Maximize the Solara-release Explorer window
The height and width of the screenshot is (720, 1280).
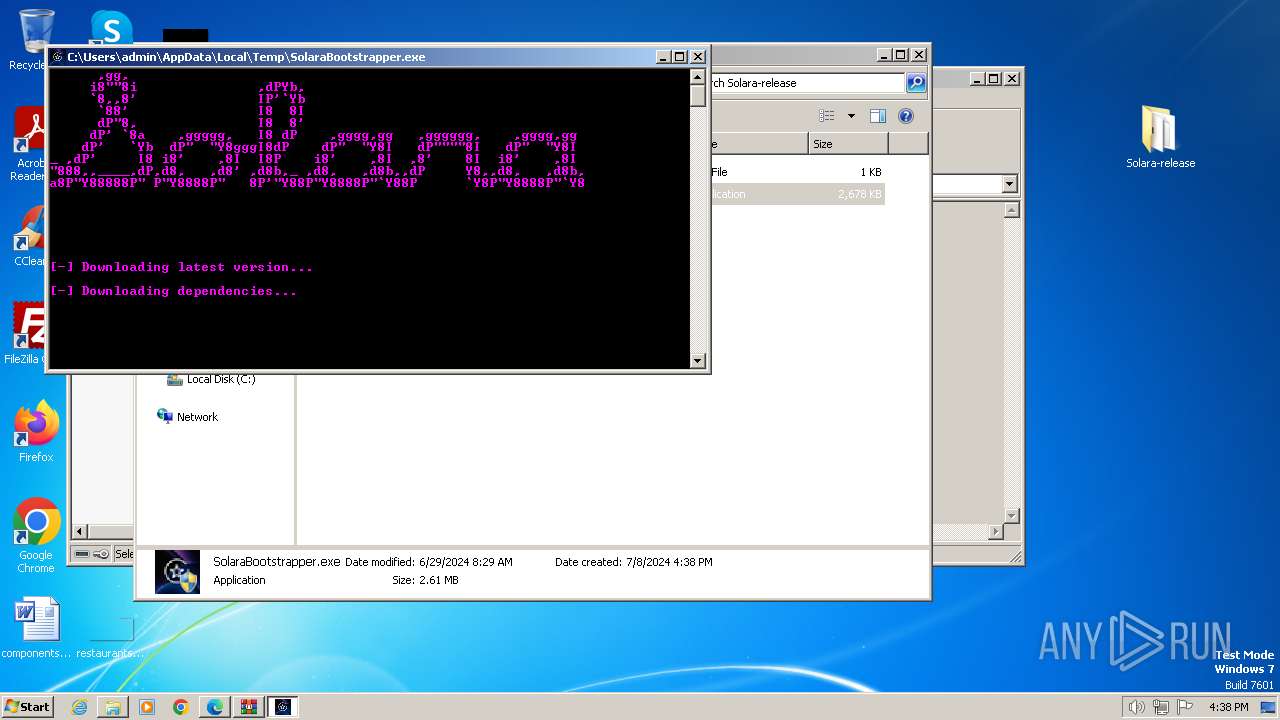coord(900,55)
